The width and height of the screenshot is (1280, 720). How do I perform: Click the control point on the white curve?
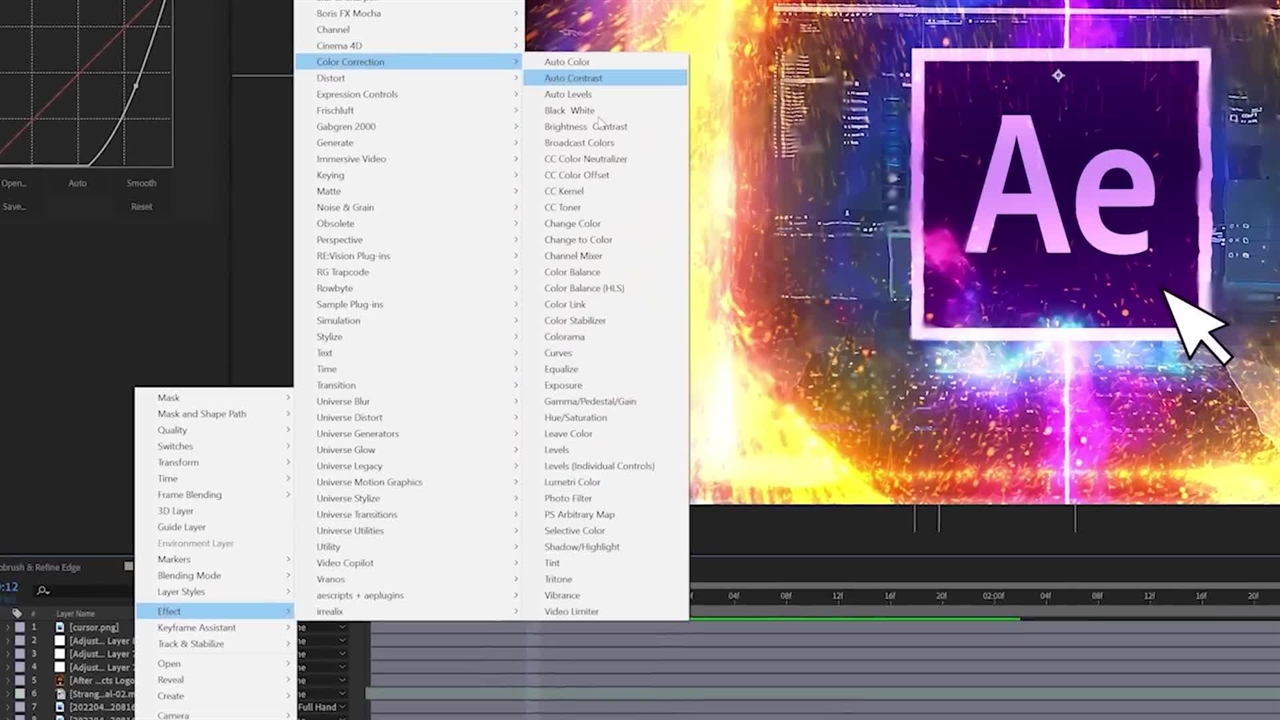(137, 87)
